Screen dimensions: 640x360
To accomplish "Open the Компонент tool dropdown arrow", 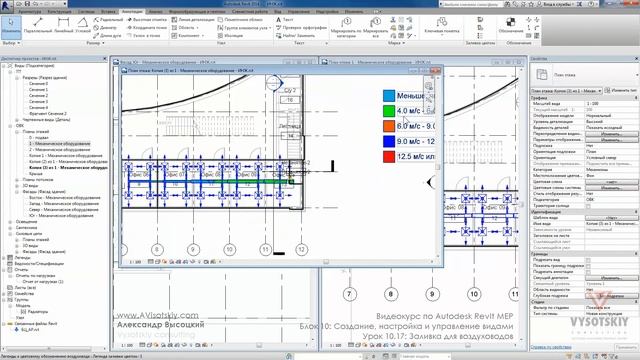I will (x=203, y=36).
